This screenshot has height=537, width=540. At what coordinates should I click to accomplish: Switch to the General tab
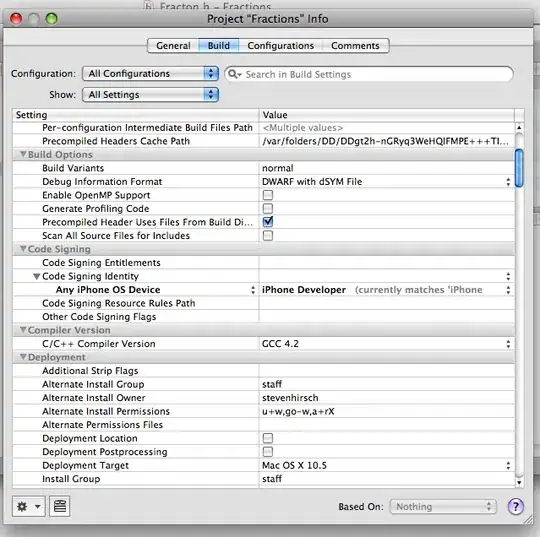(x=173, y=45)
